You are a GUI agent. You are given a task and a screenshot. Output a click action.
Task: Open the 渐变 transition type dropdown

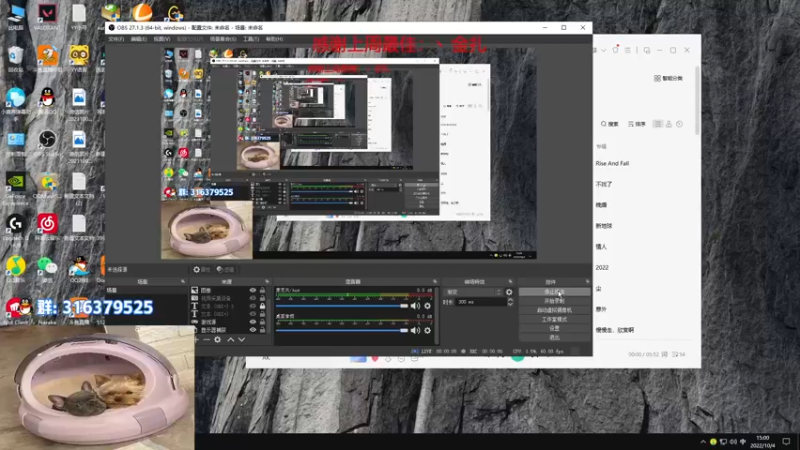click(x=474, y=292)
